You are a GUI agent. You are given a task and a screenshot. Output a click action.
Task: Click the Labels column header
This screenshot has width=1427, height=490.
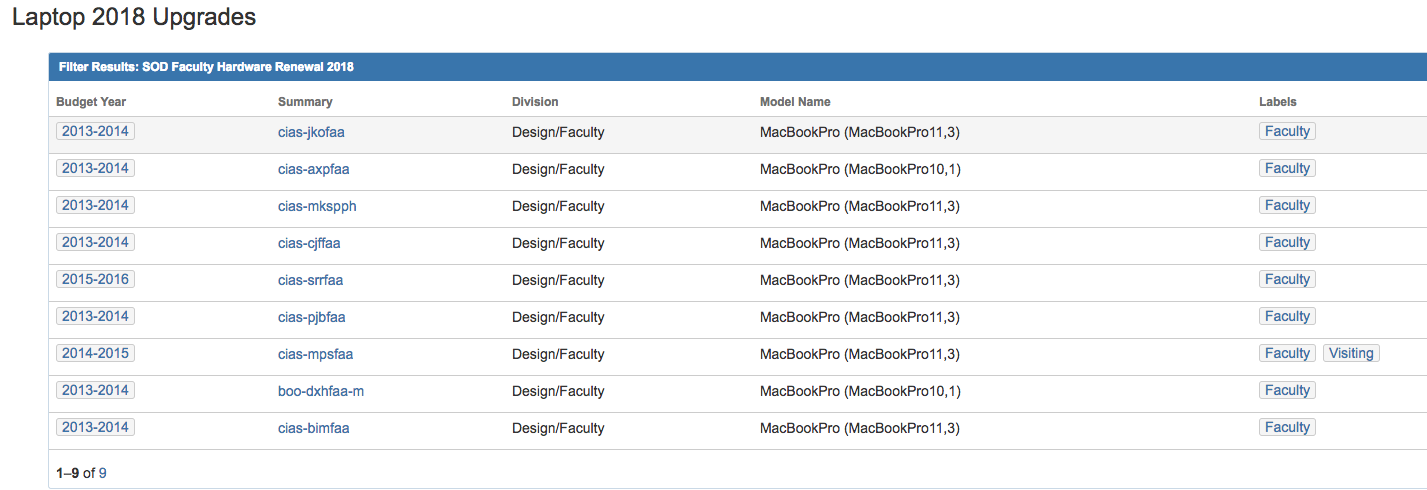(1278, 102)
